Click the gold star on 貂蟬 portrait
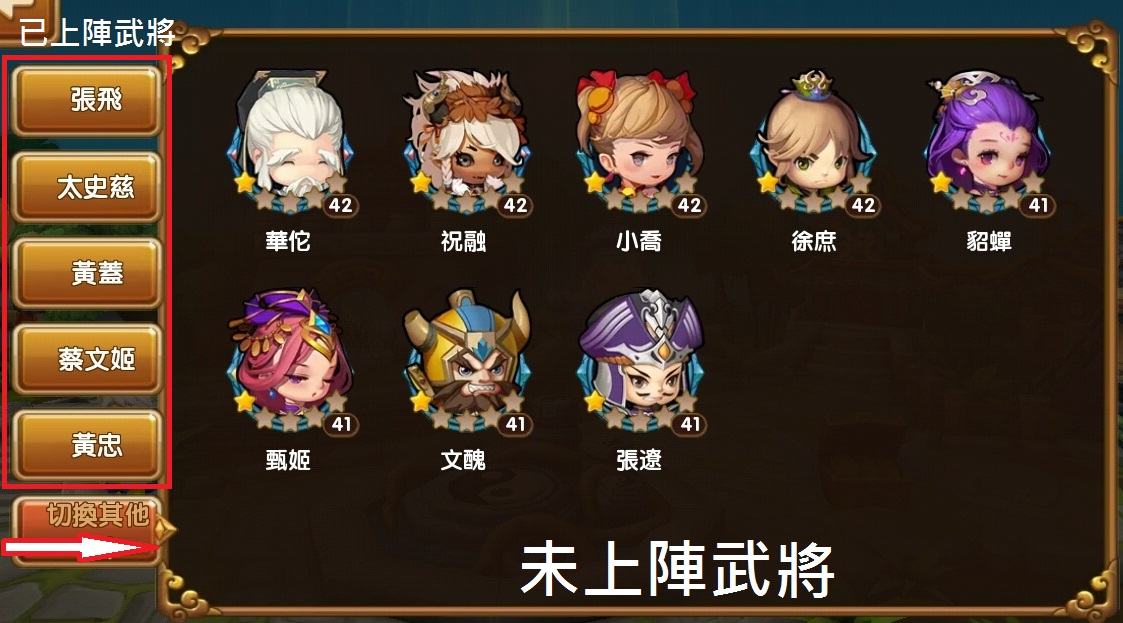The height and width of the screenshot is (623, 1123). coord(942,183)
